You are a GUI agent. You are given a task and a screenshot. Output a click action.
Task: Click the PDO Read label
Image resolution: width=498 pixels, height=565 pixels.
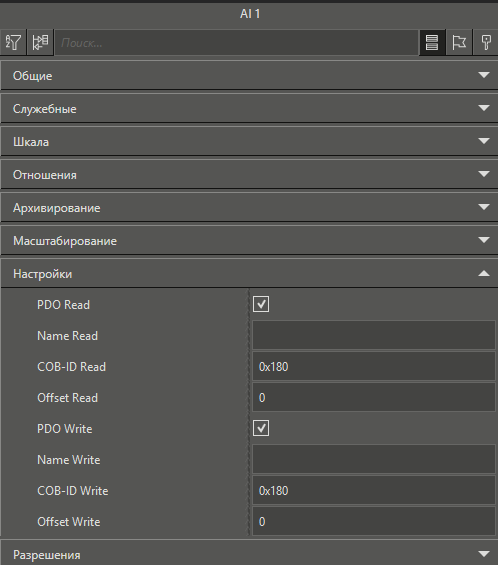pyautogui.click(x=63, y=305)
